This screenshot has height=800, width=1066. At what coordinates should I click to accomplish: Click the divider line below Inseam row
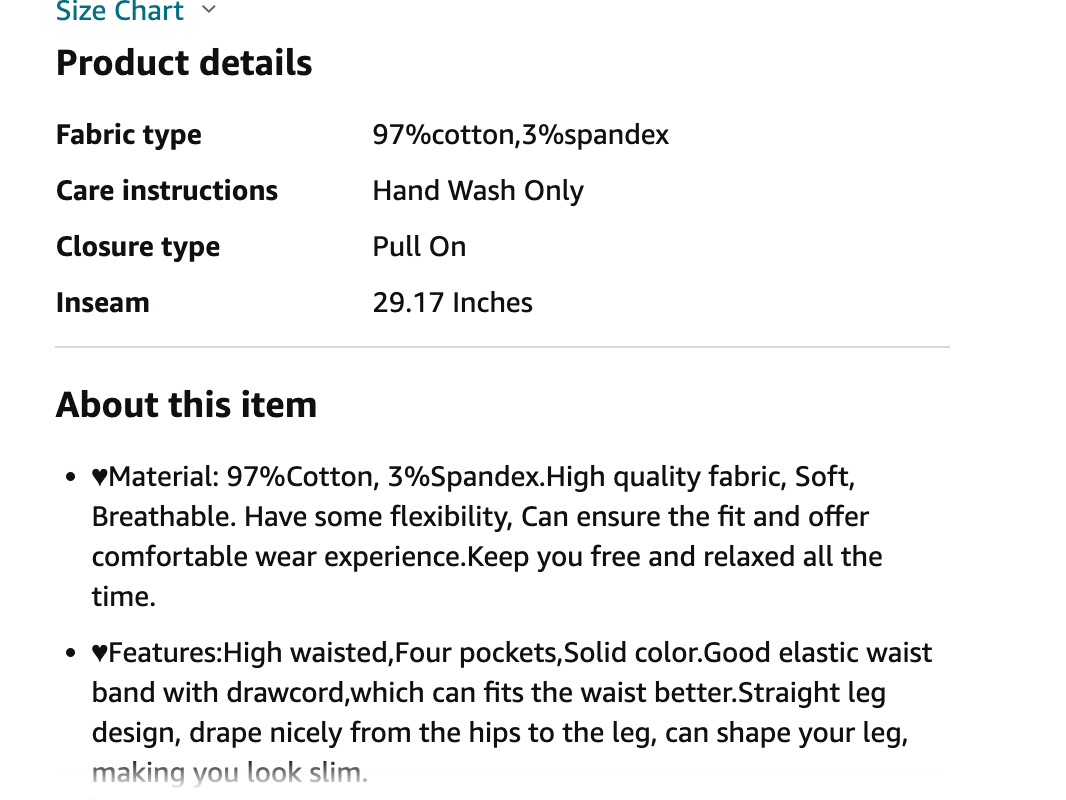tap(502, 347)
